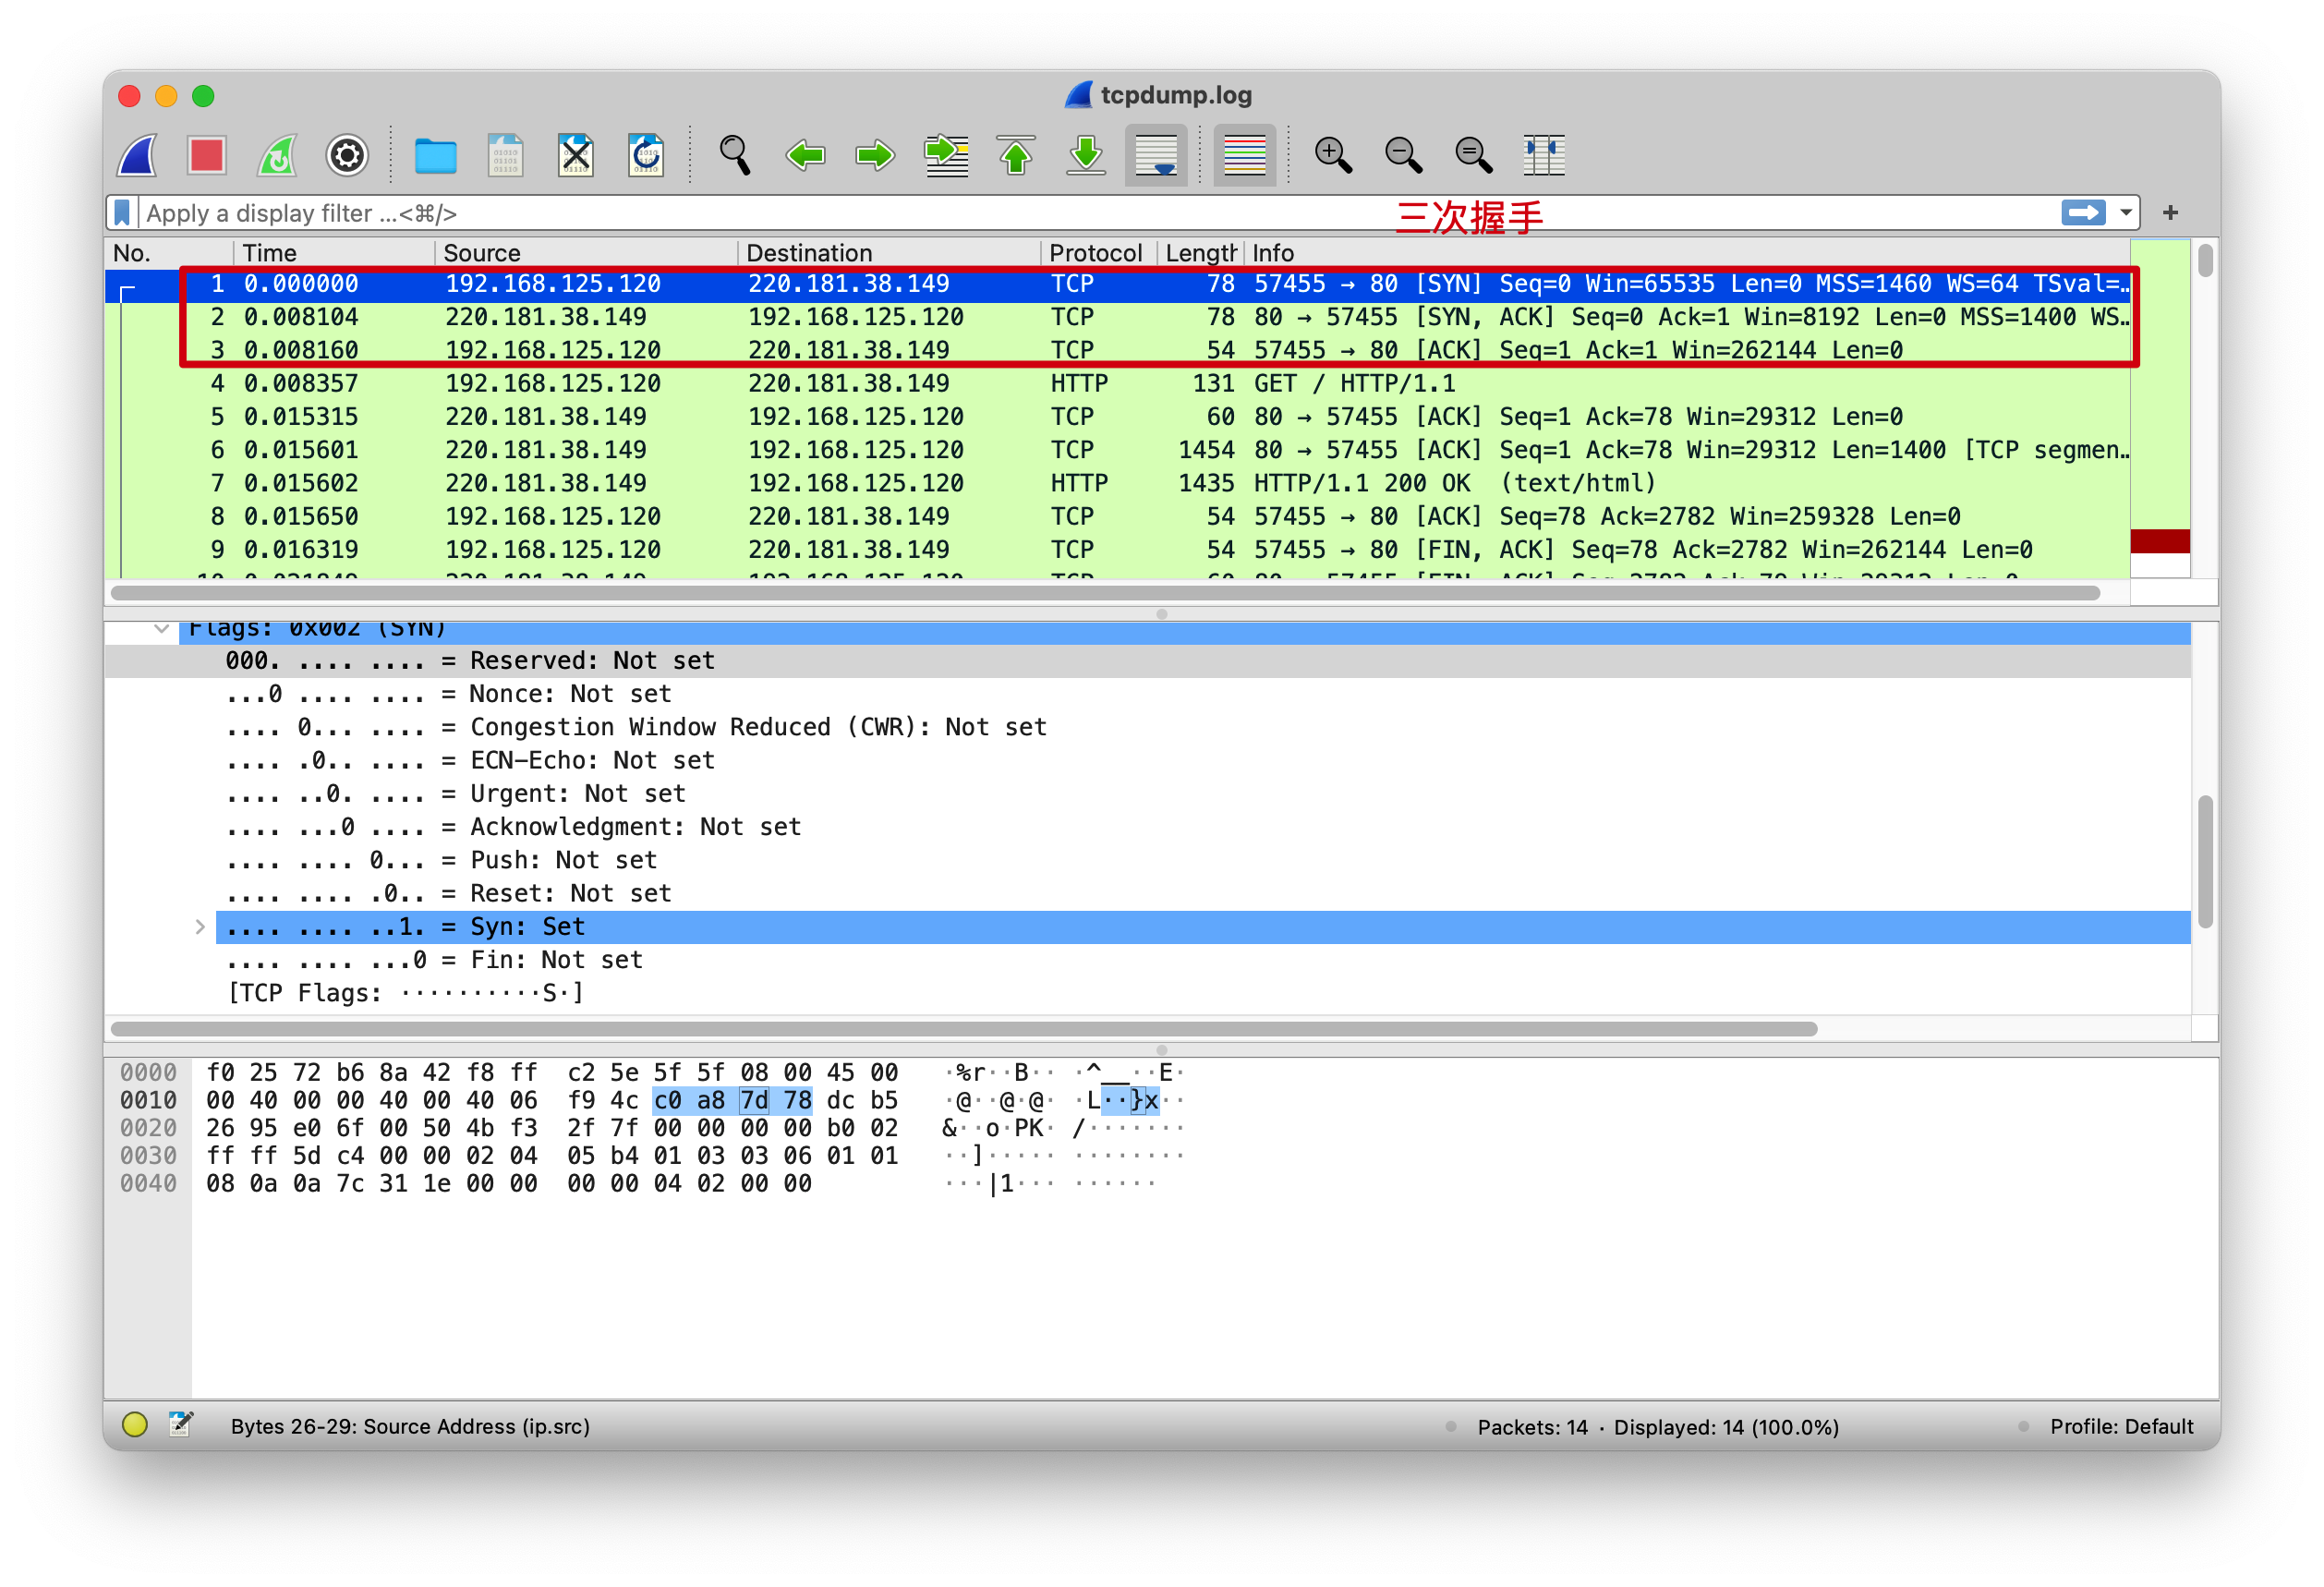The image size is (2324, 1587).
Task: Sort by Source column header
Action: [587, 253]
